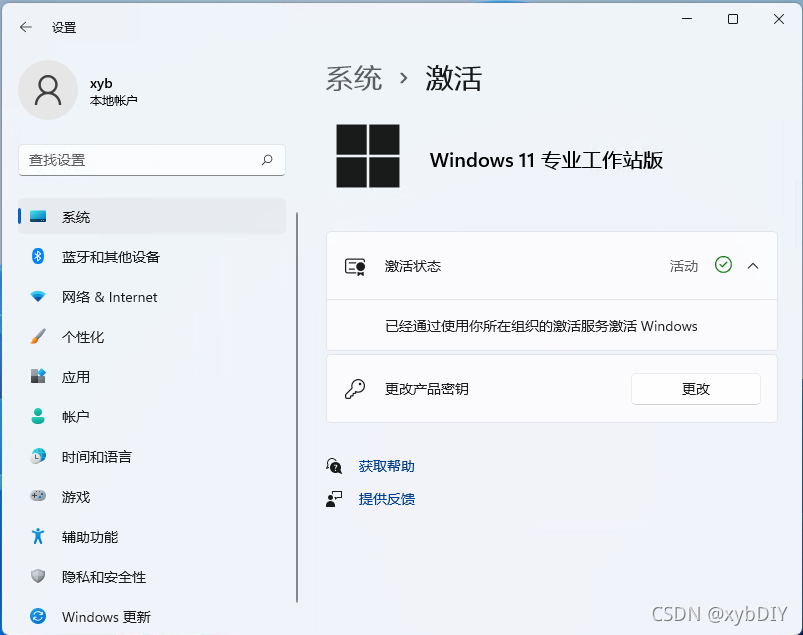Click the System monitor icon in sidebar

38,217
